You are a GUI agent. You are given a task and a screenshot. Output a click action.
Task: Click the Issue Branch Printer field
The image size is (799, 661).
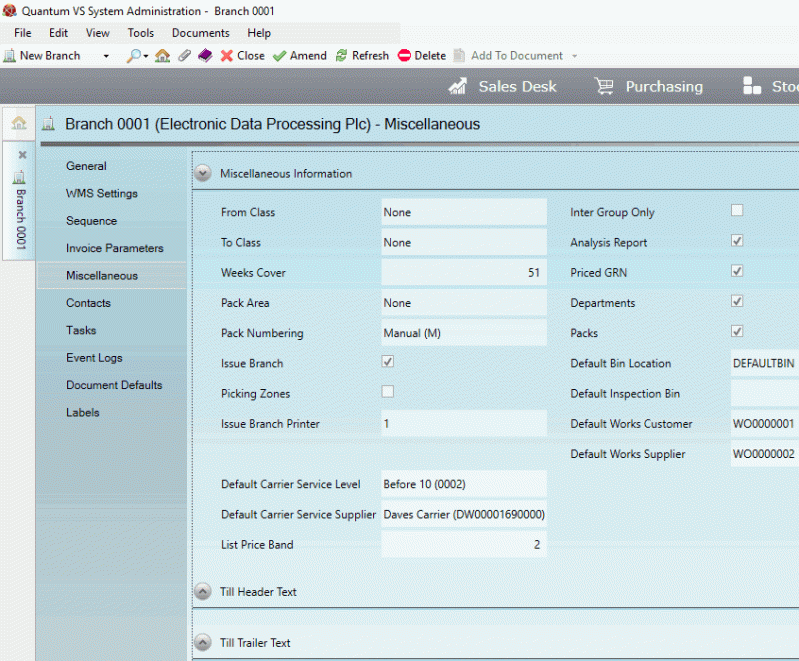pyautogui.click(x=464, y=424)
